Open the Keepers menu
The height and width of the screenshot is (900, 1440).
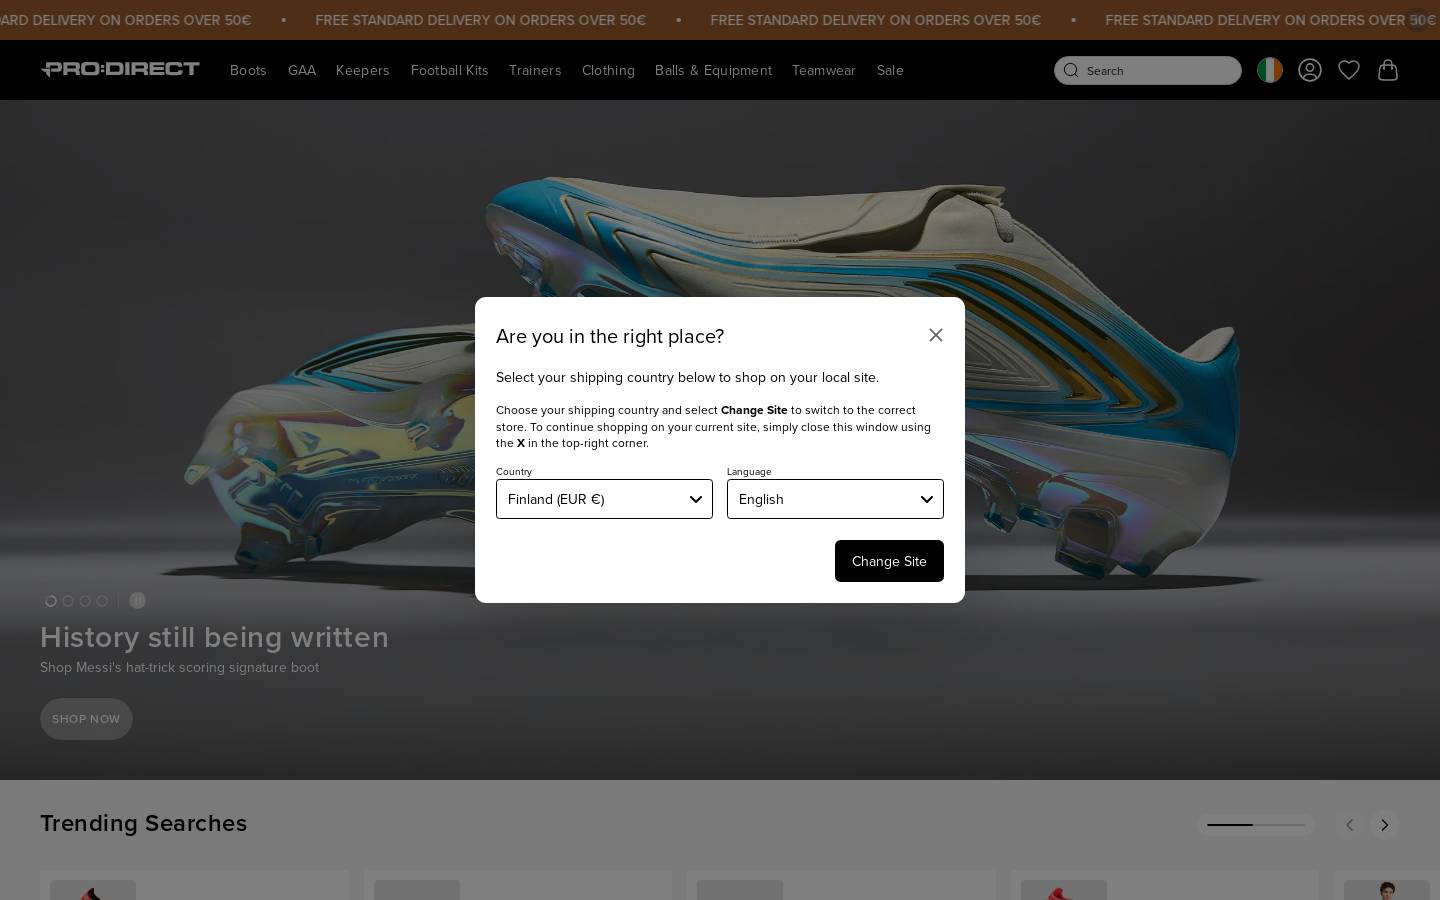pos(362,70)
